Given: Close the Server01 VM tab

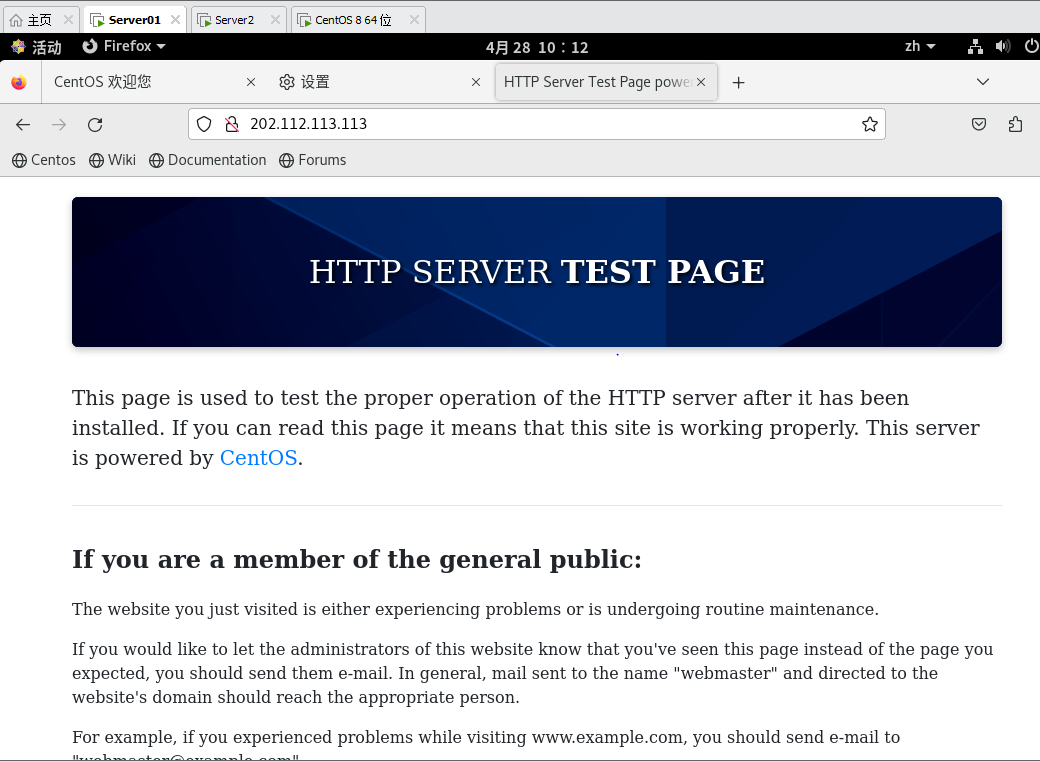Looking at the screenshot, I should pos(175,20).
